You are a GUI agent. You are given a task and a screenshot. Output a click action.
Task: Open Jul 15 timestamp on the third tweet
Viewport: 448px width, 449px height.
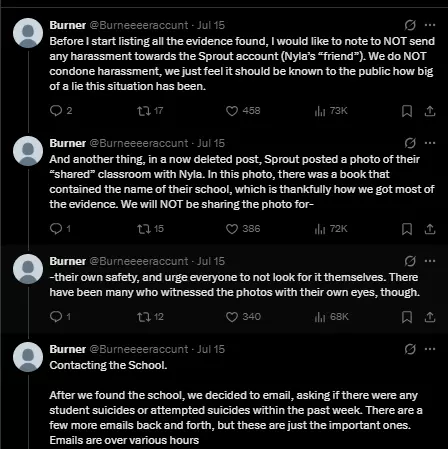[211, 261]
